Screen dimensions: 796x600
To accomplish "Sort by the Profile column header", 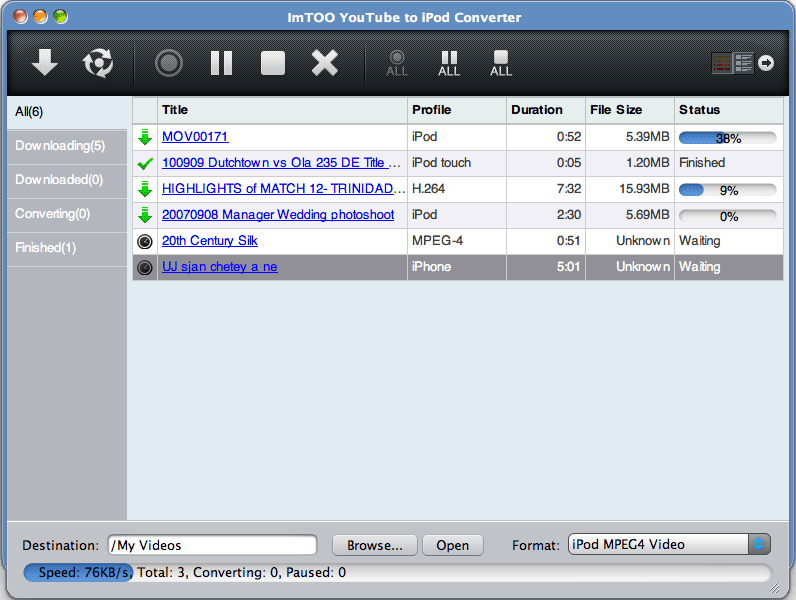I will pyautogui.click(x=457, y=110).
